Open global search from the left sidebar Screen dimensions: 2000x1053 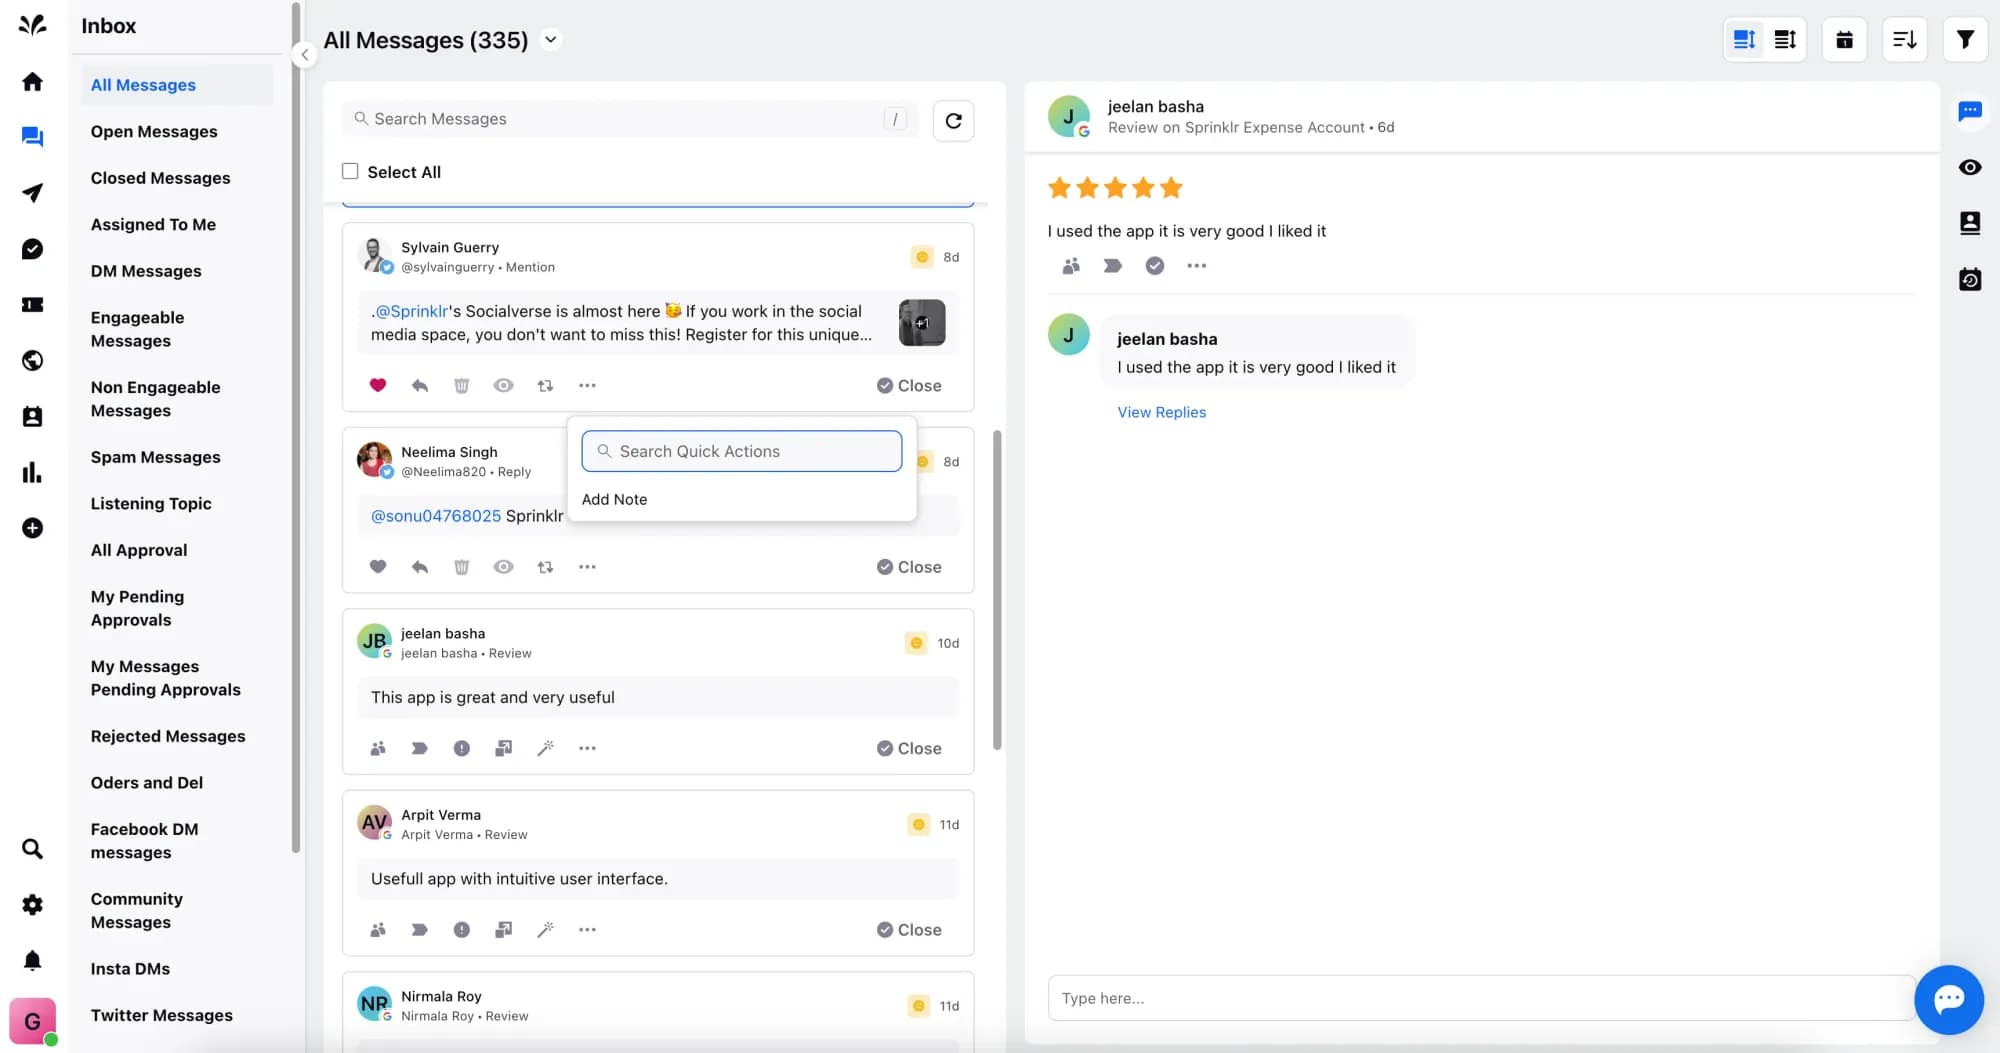click(x=32, y=848)
